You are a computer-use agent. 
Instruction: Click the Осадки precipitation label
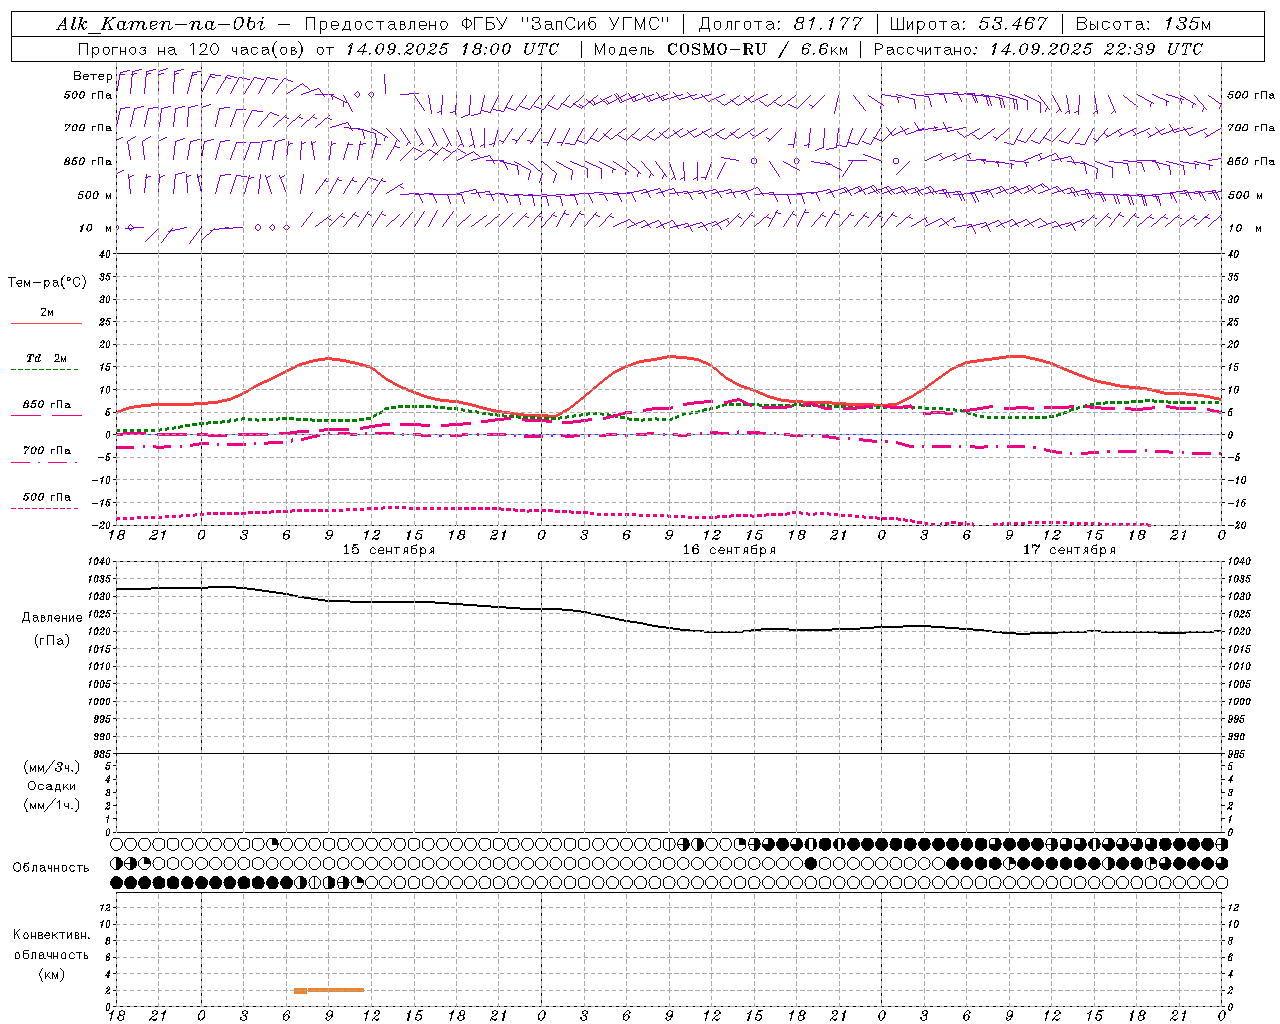click(x=52, y=786)
